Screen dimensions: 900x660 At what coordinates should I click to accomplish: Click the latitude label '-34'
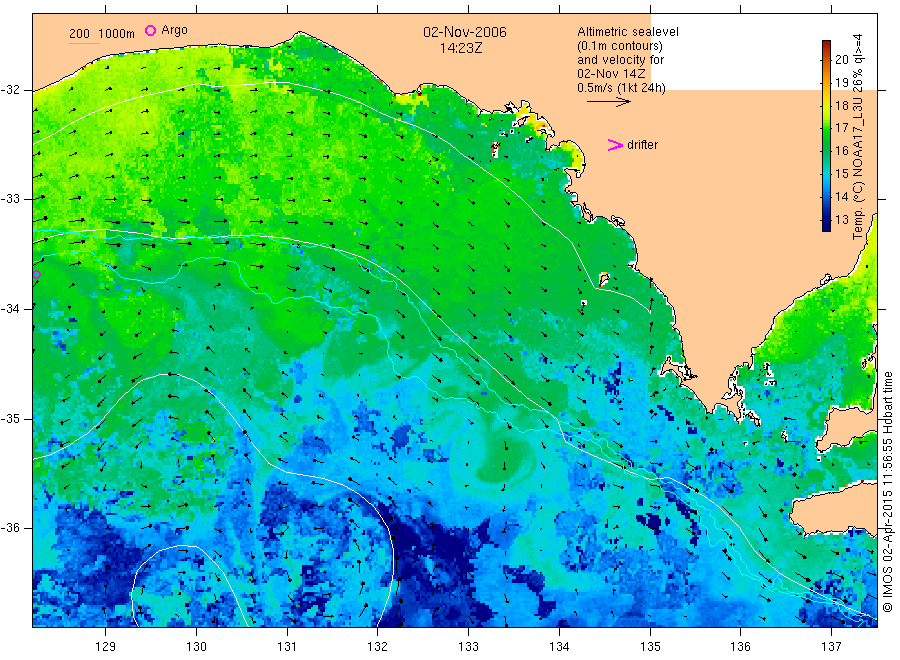point(10,309)
